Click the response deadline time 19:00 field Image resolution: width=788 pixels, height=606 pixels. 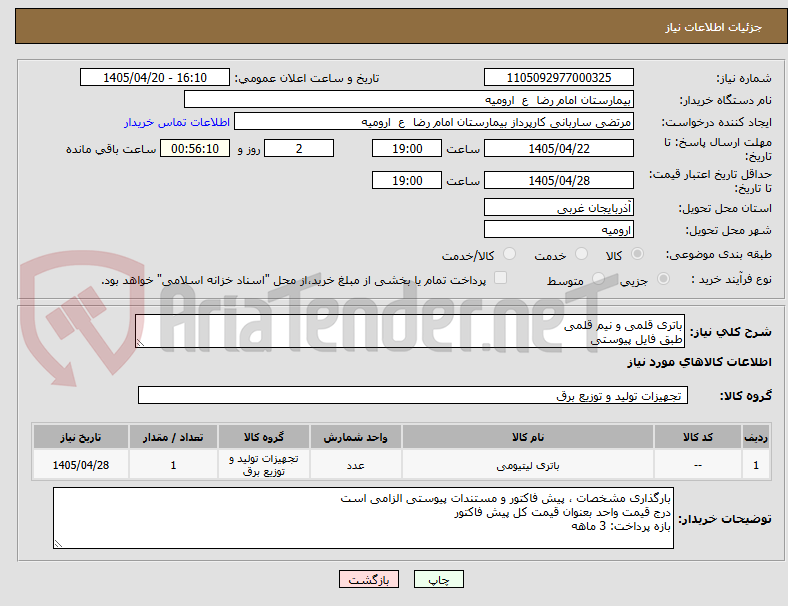tap(407, 148)
